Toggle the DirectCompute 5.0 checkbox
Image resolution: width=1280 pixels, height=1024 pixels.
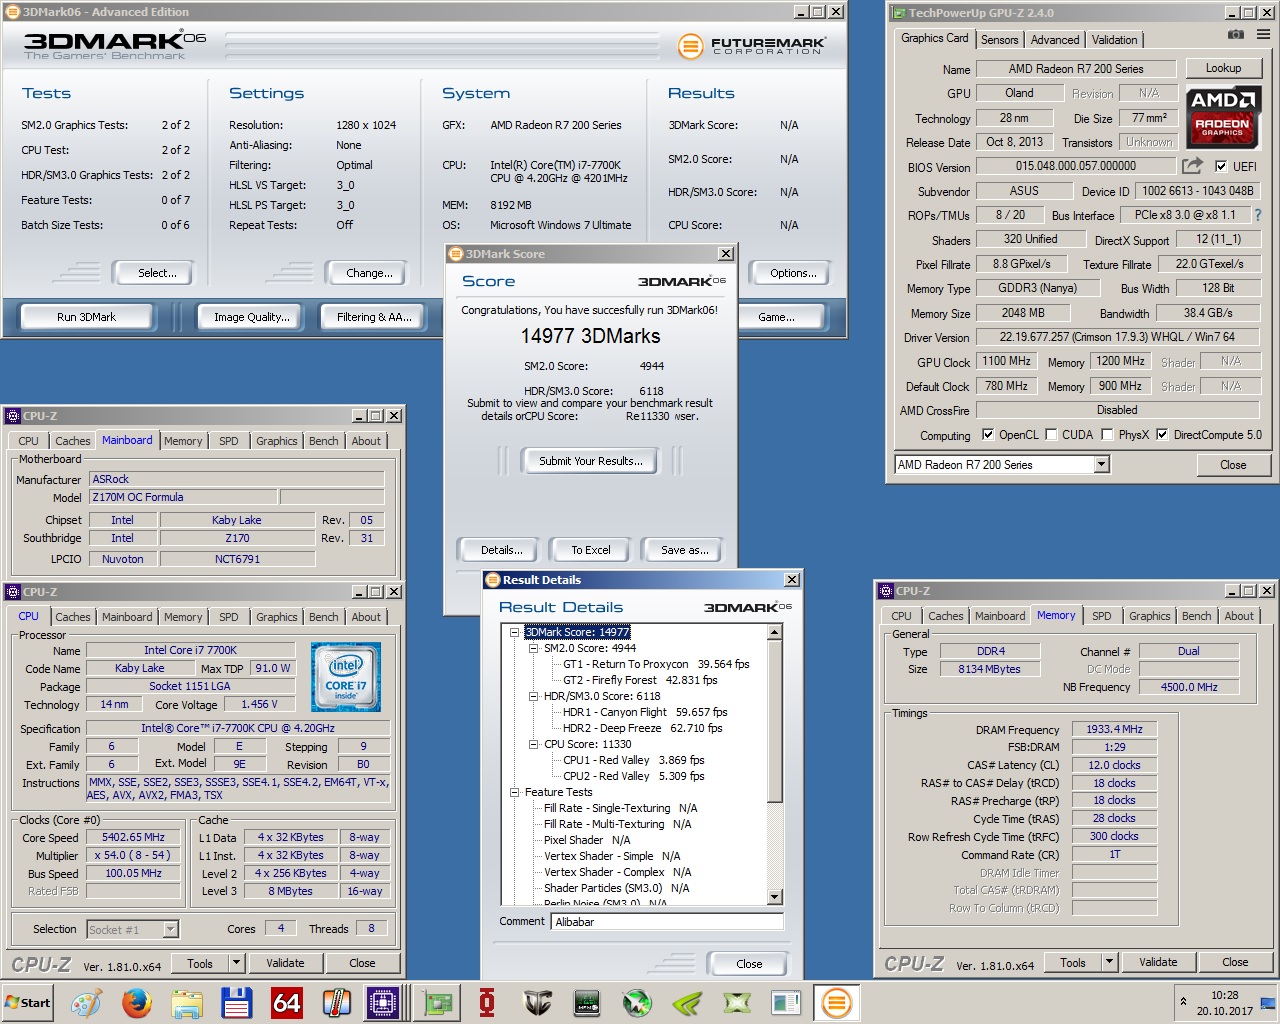point(1162,435)
